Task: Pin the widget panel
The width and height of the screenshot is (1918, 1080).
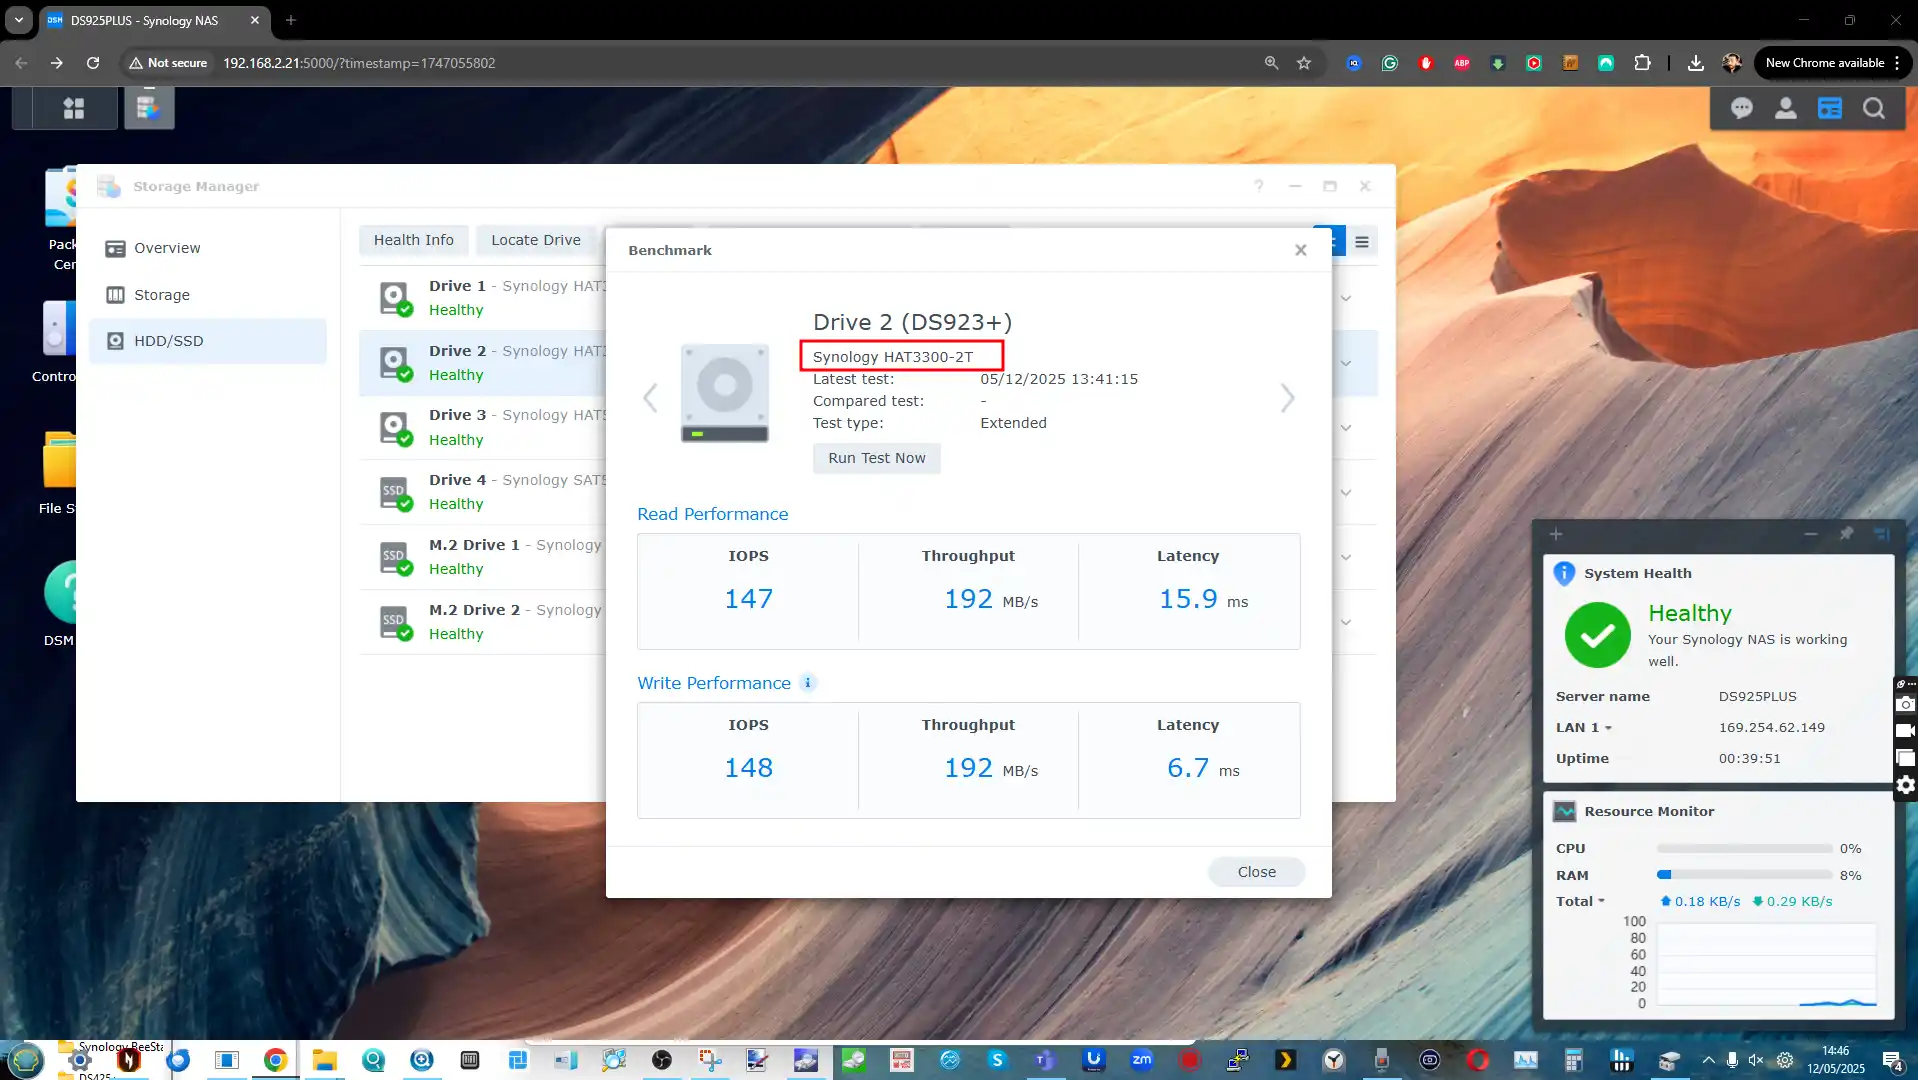Action: [1846, 534]
